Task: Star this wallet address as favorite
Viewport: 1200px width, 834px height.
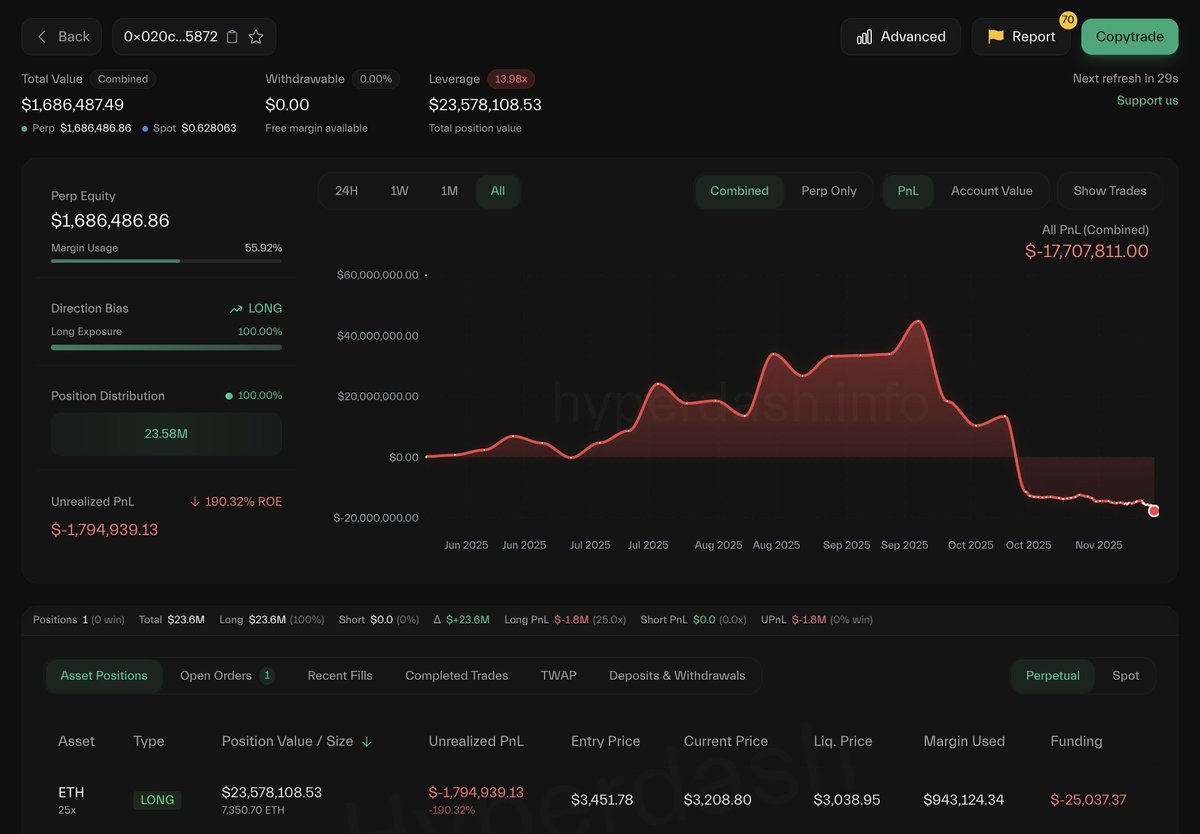Action: pyautogui.click(x=256, y=37)
